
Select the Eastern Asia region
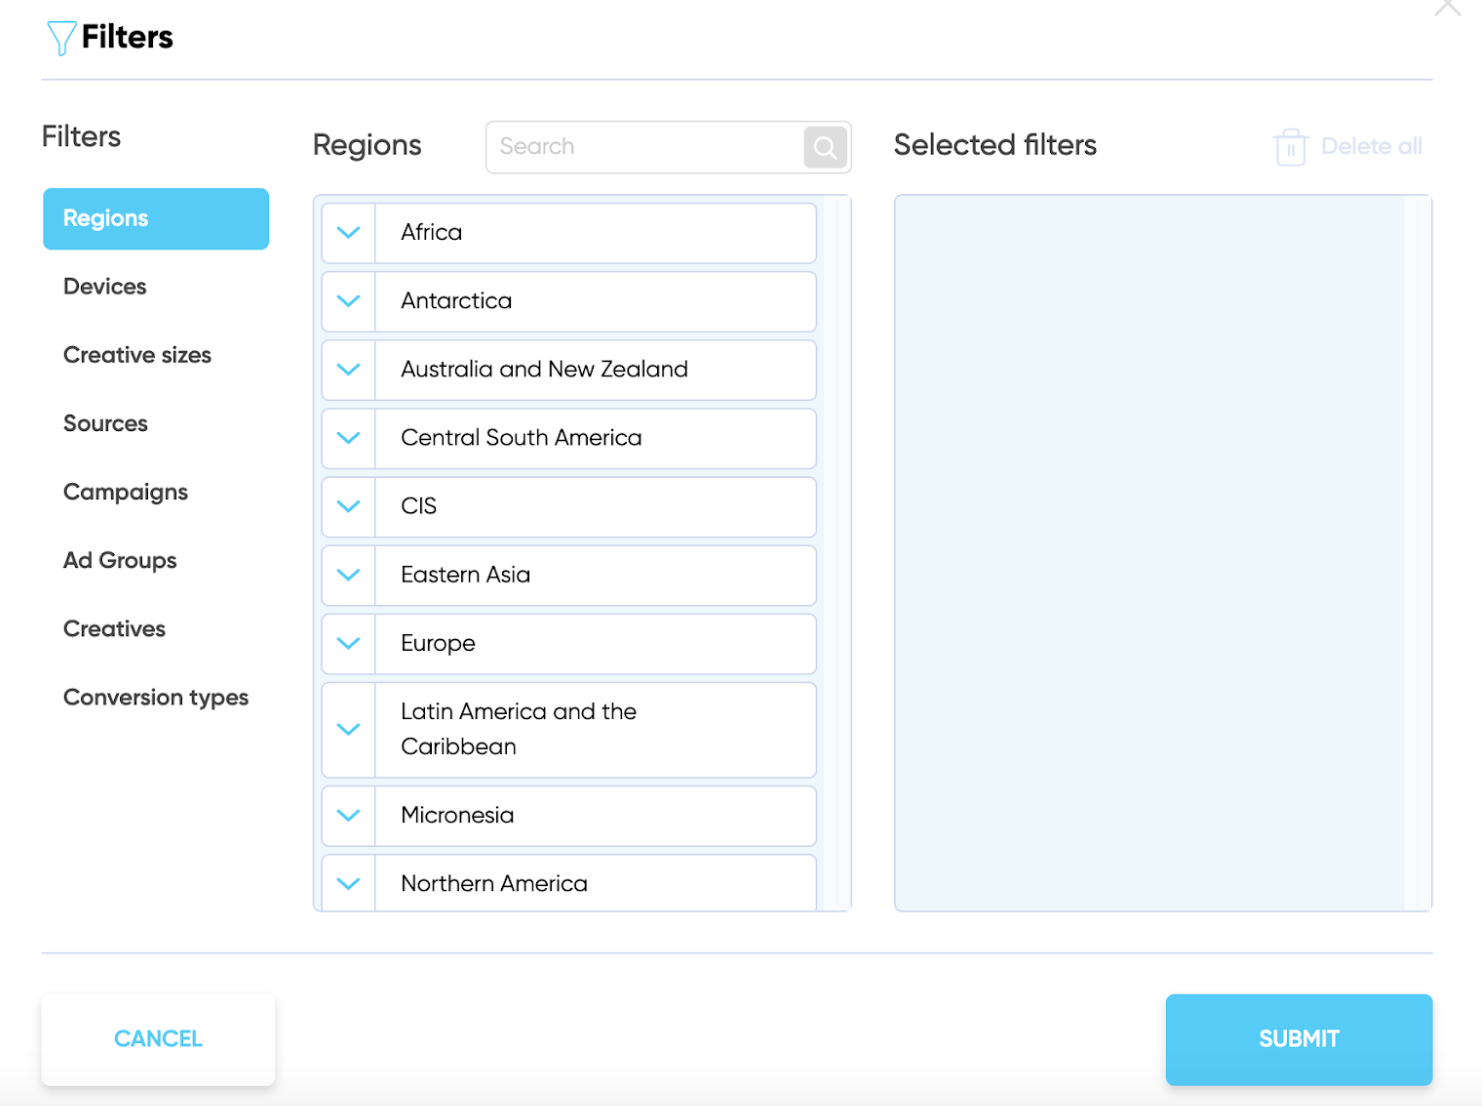[x=594, y=575]
